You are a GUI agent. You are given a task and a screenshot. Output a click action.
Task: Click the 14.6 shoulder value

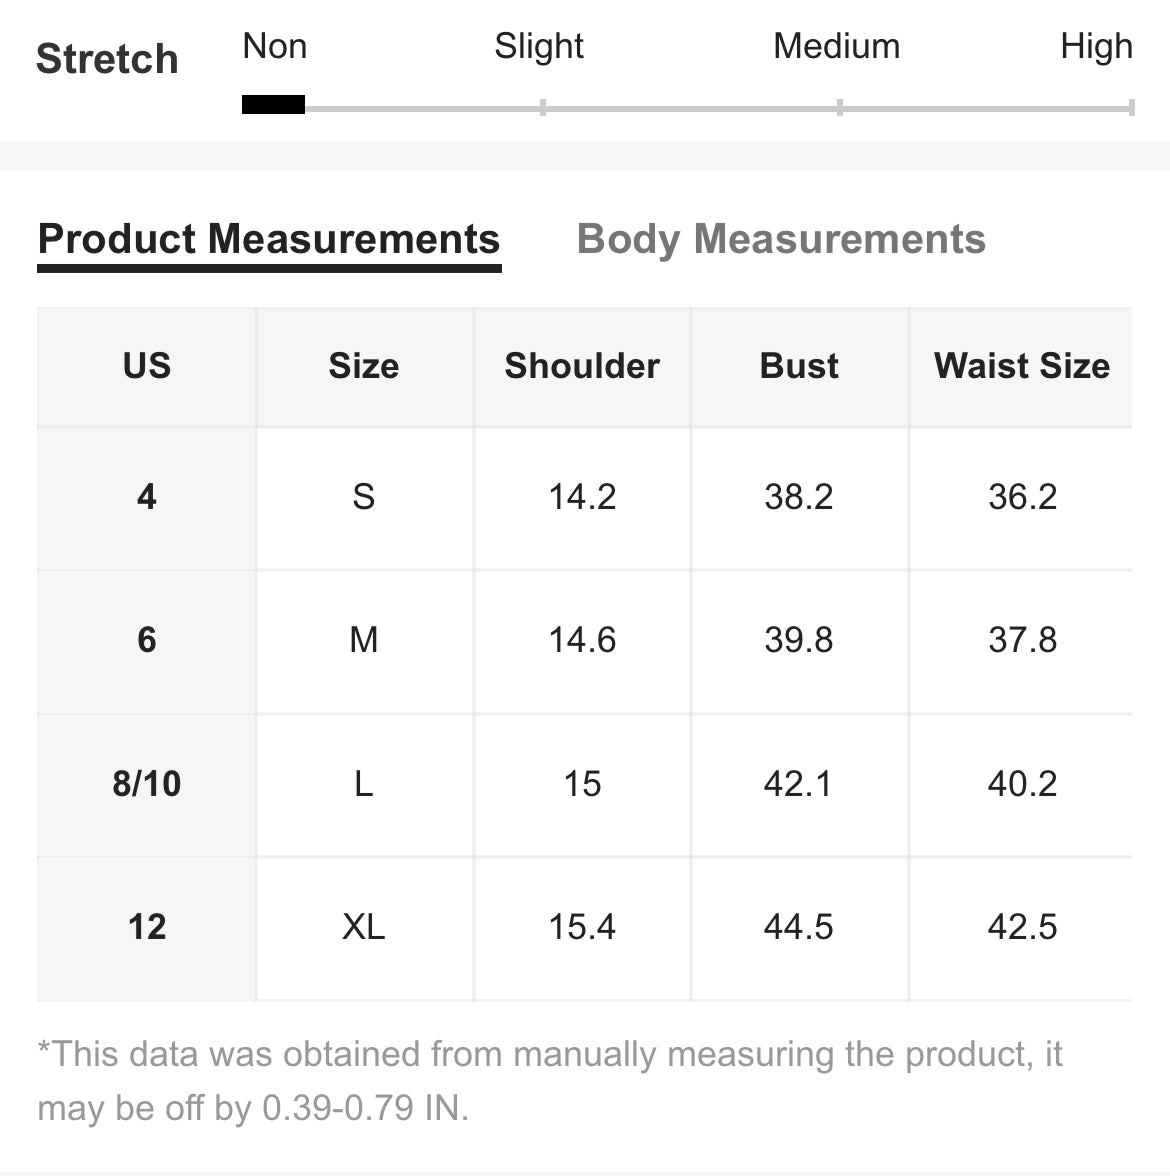[582, 641]
